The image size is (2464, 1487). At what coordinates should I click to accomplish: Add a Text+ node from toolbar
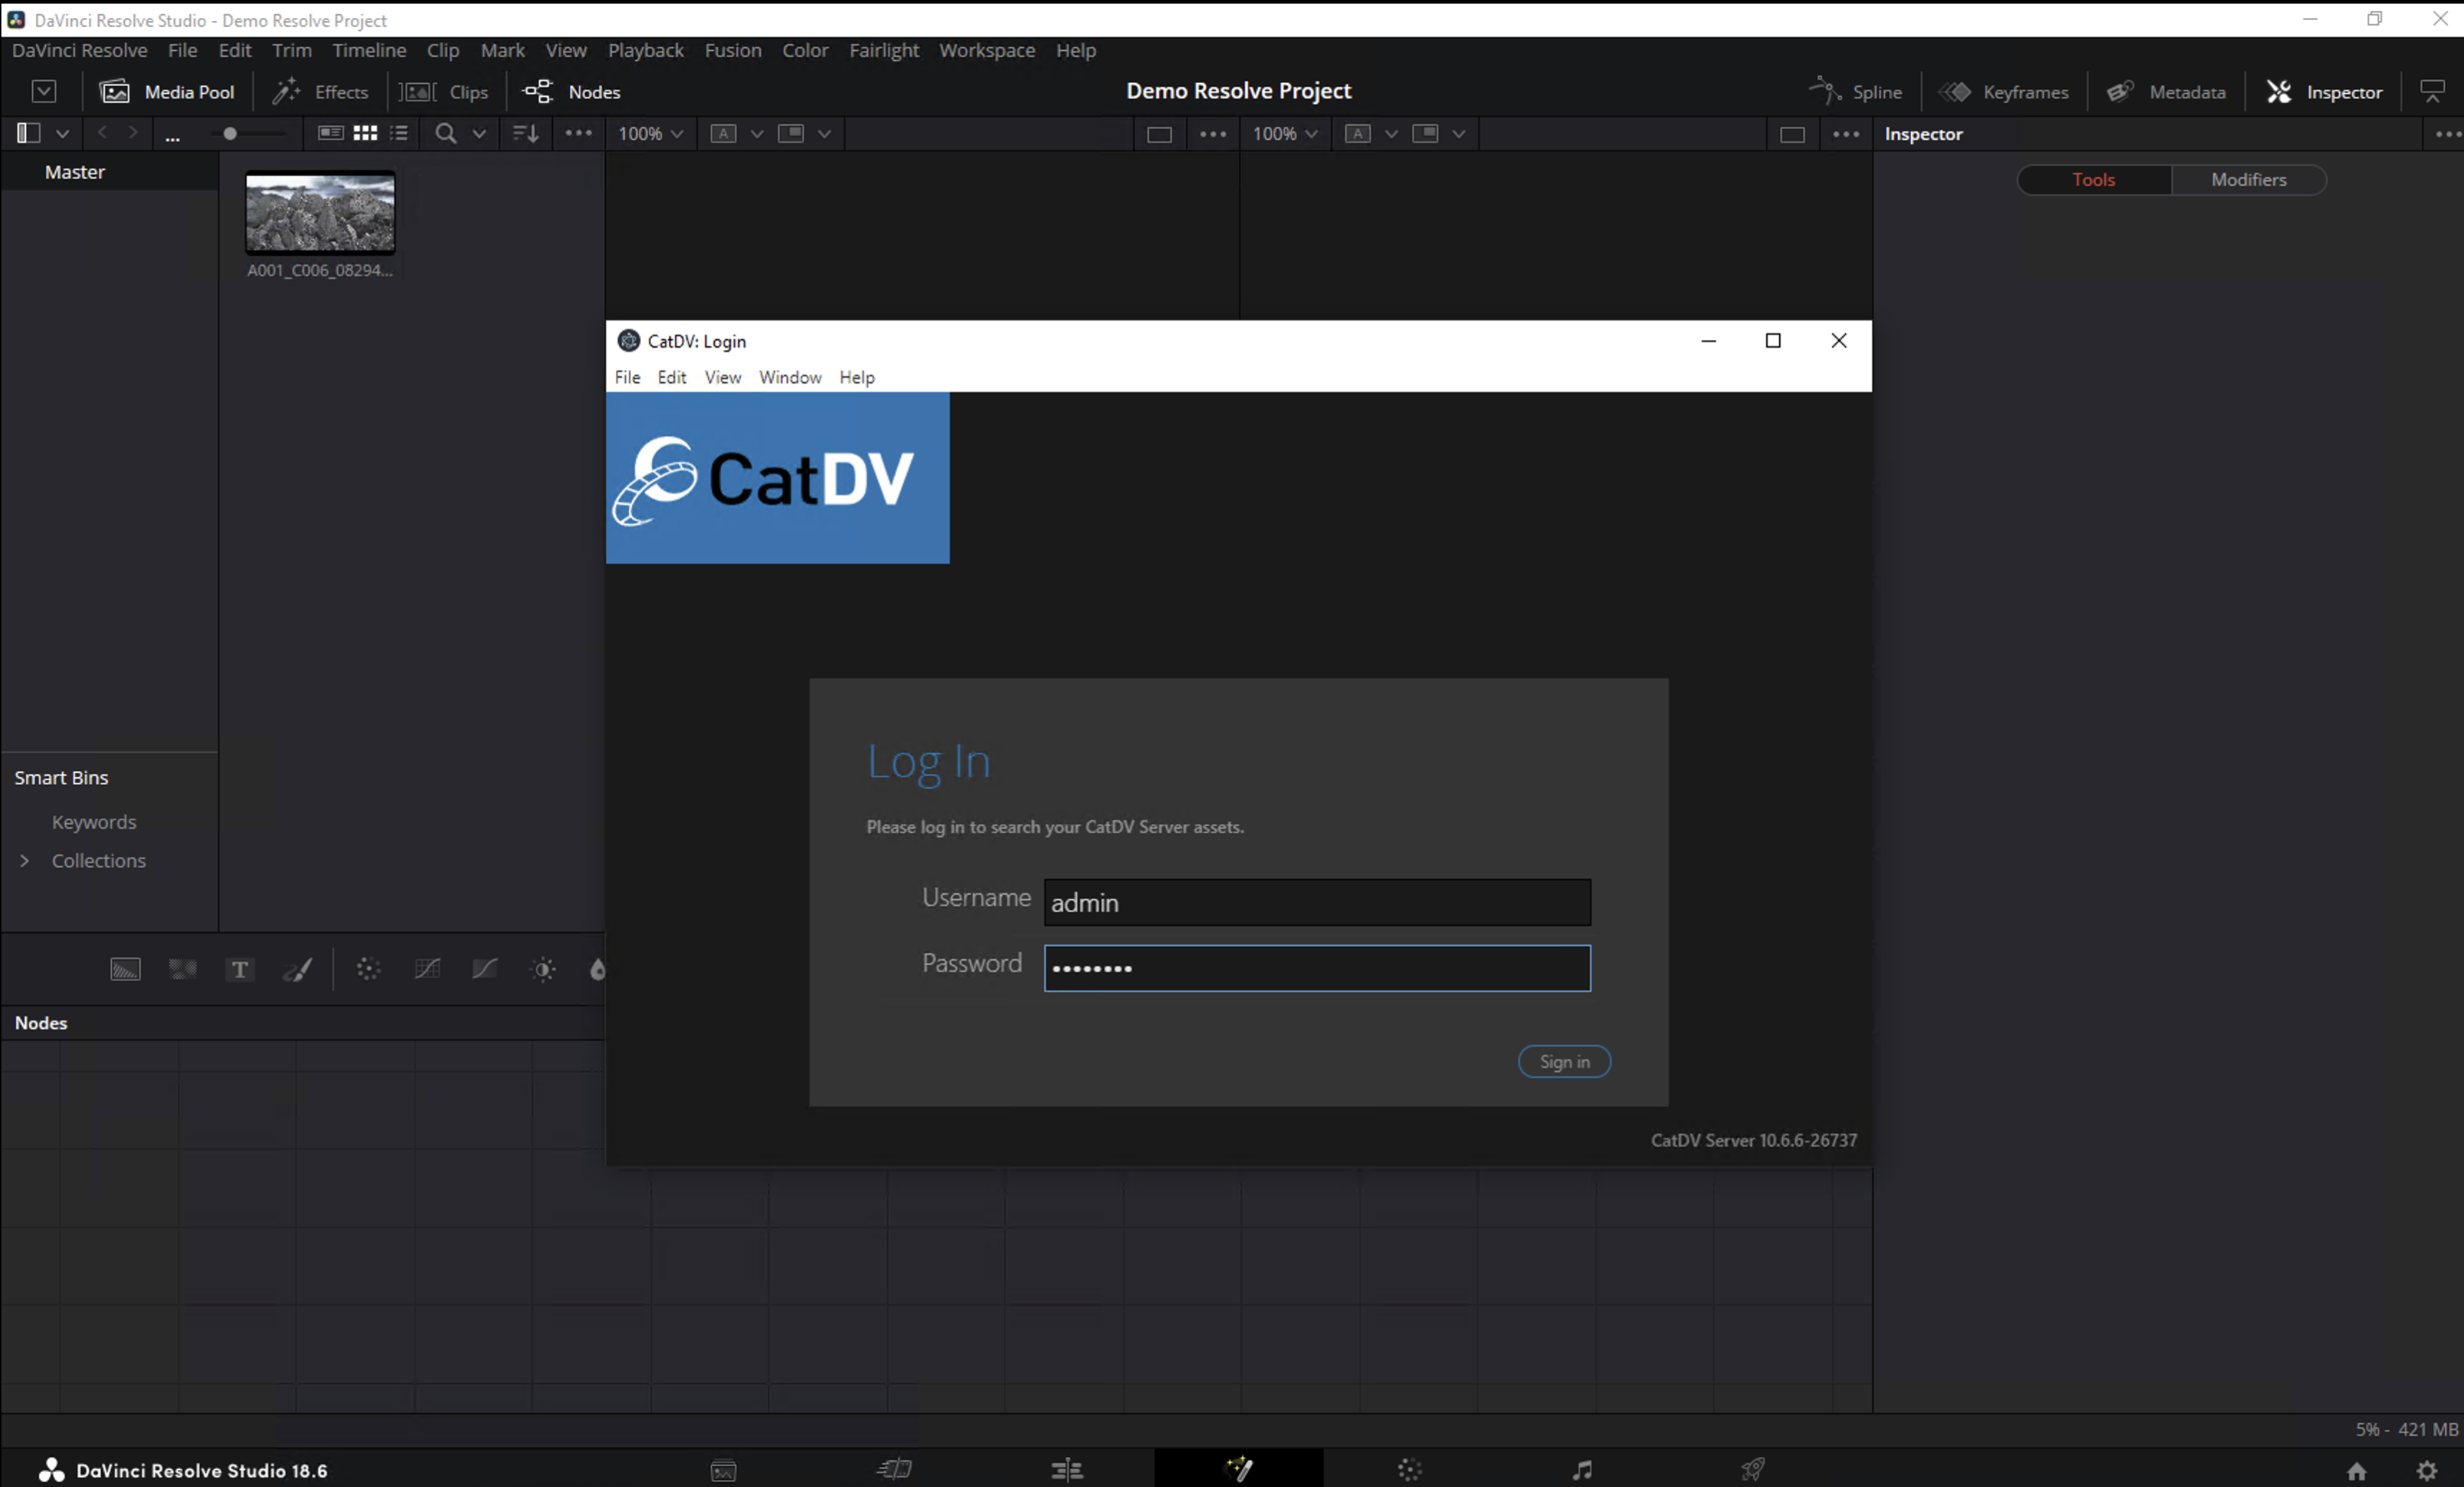(x=240, y=969)
